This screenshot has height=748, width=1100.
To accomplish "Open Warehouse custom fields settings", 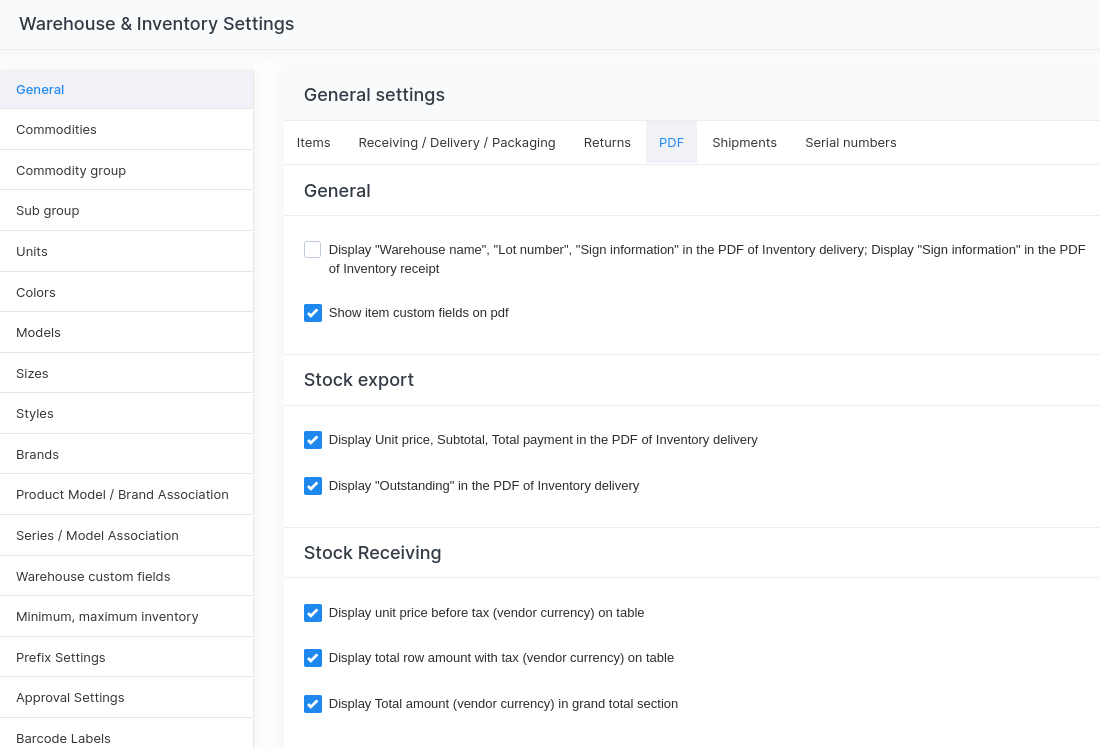I will 93,577.
